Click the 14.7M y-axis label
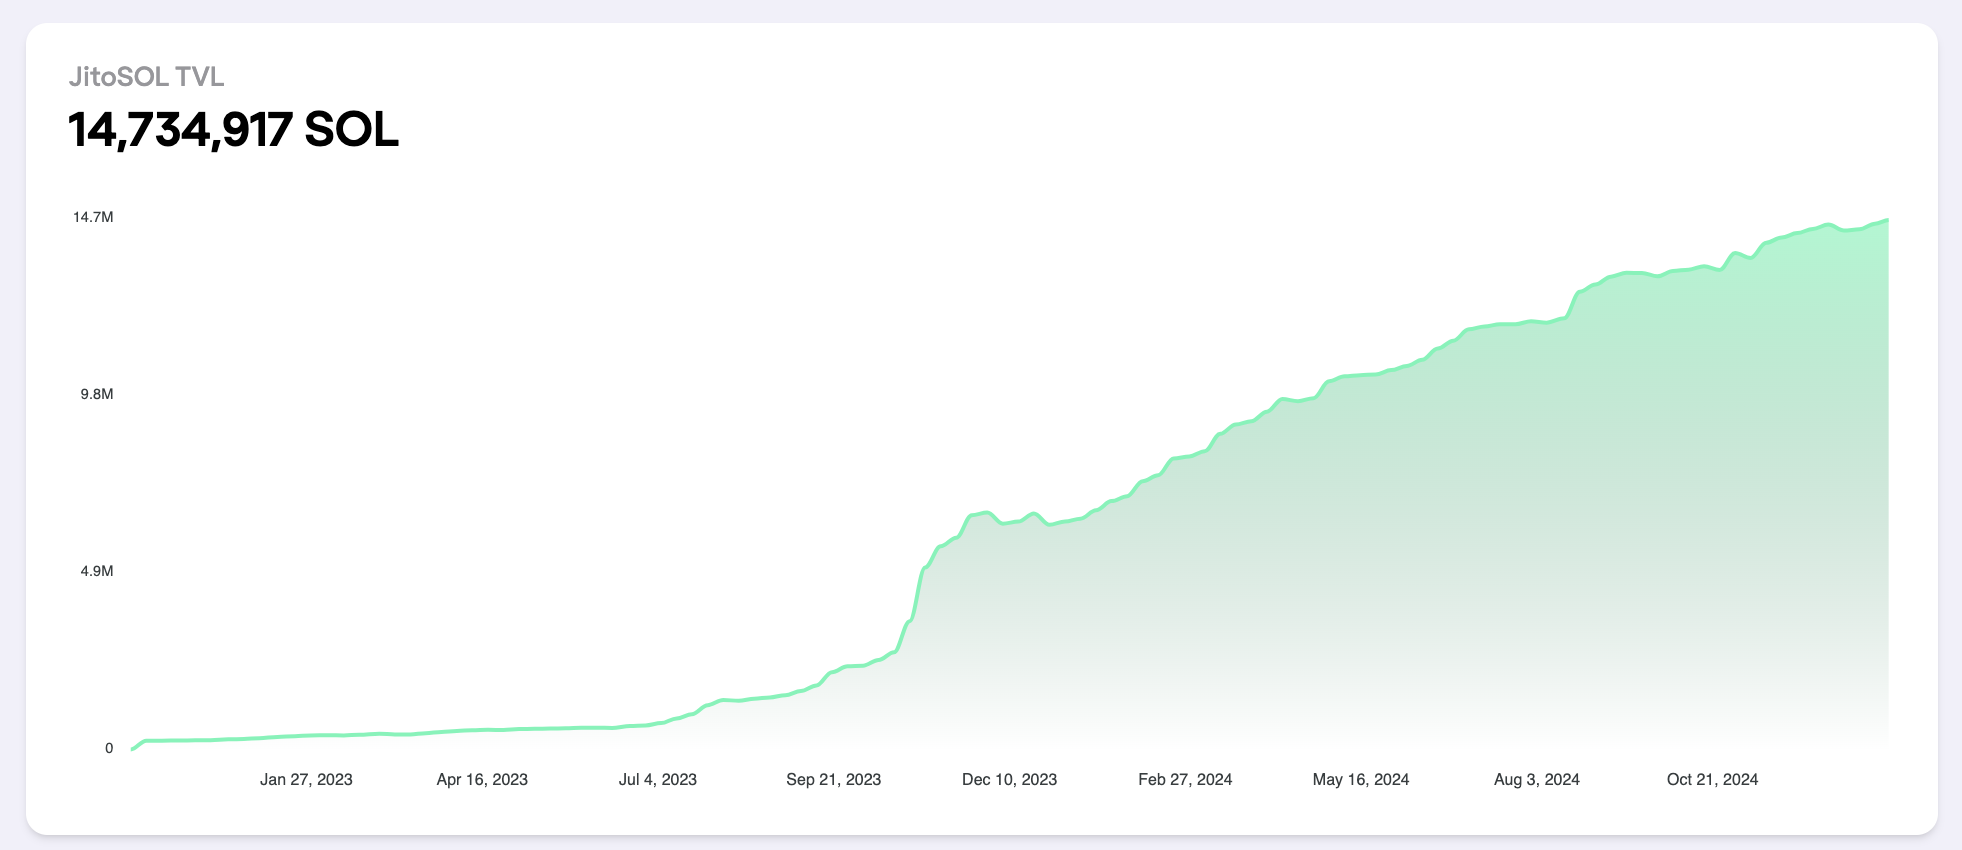This screenshot has width=1962, height=850. [93, 217]
